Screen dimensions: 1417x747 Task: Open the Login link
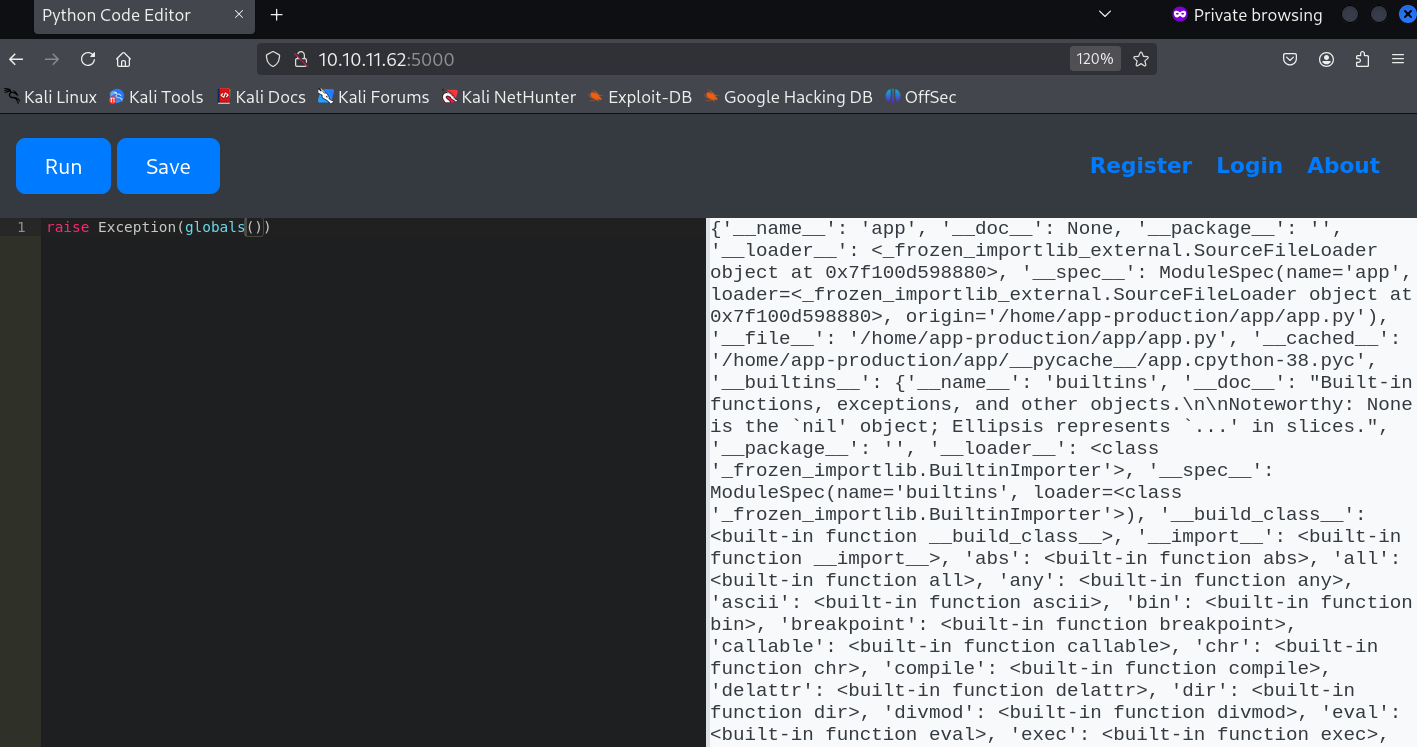pyautogui.click(x=1249, y=166)
